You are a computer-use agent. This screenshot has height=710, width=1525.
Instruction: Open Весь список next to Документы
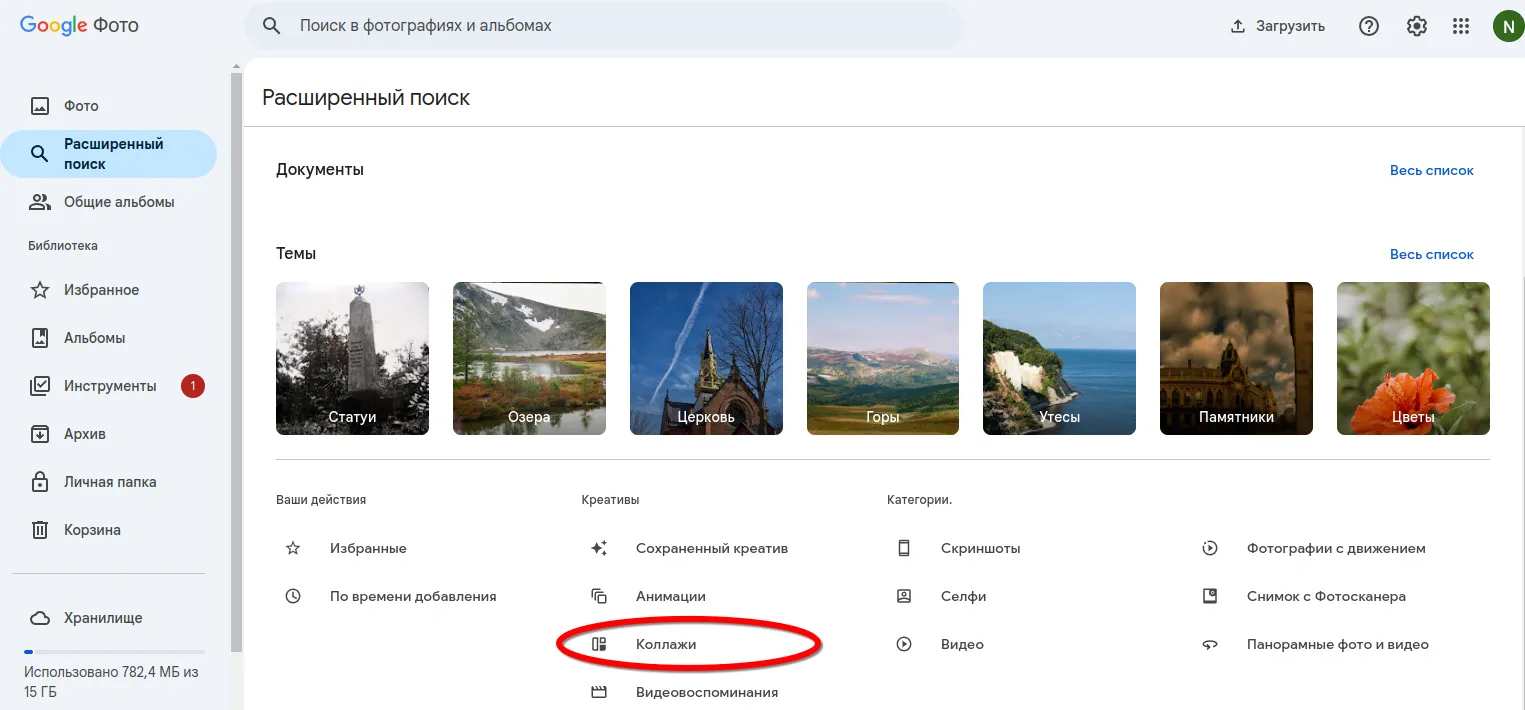tap(1432, 170)
